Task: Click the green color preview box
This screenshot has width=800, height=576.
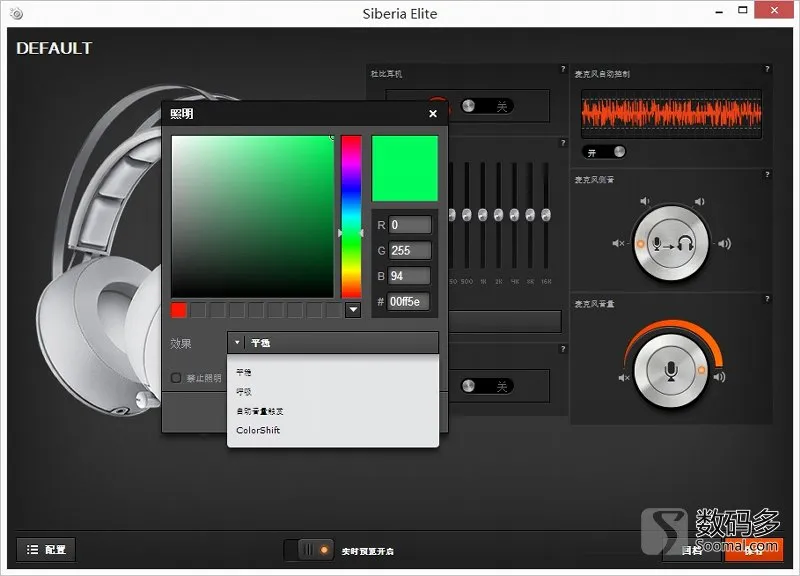Action: 405,168
